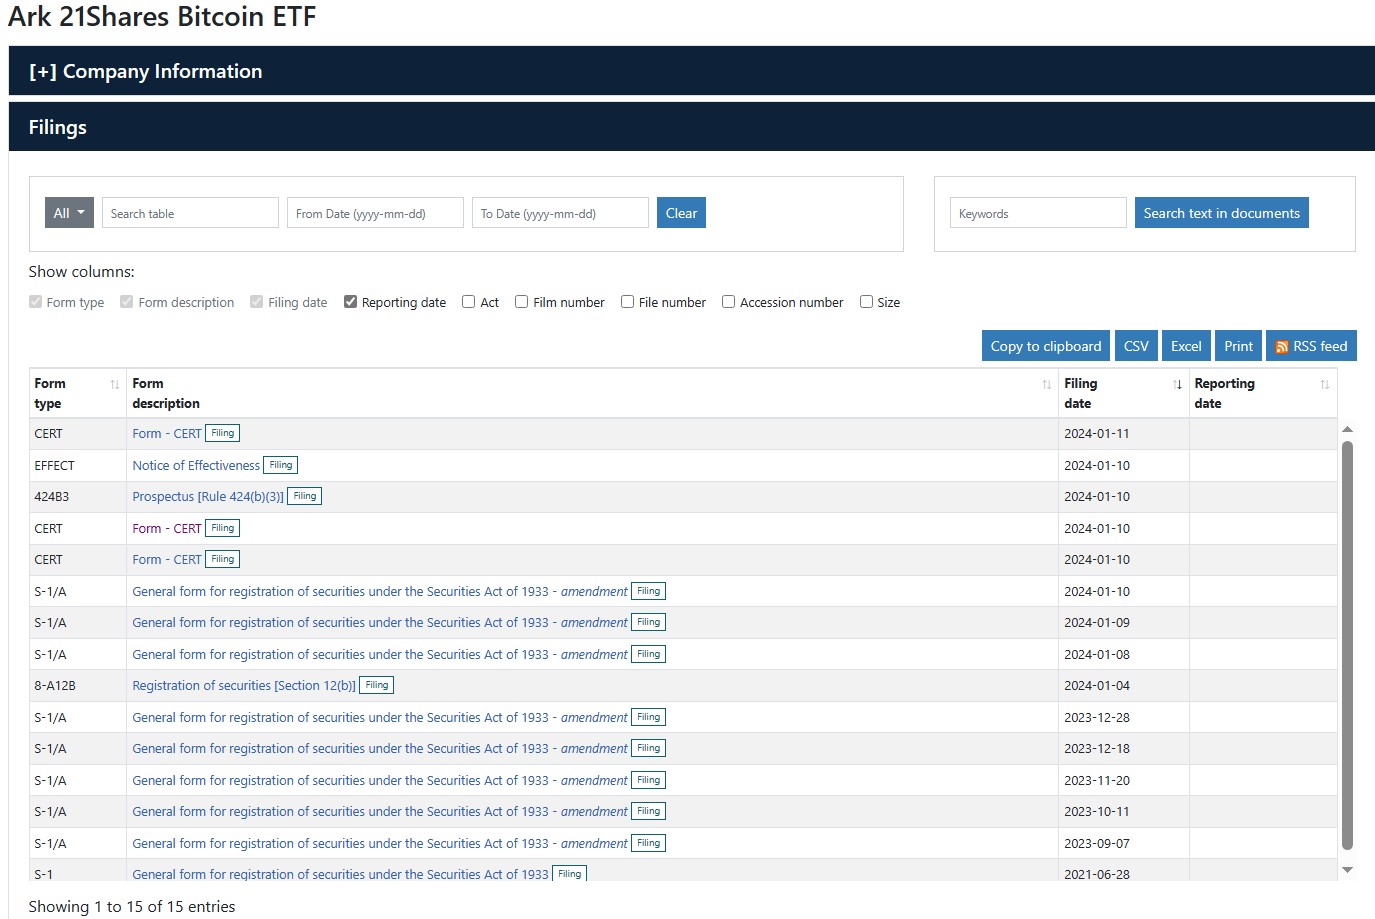Open Form - CERT link dated 2024-01-11

click(167, 433)
